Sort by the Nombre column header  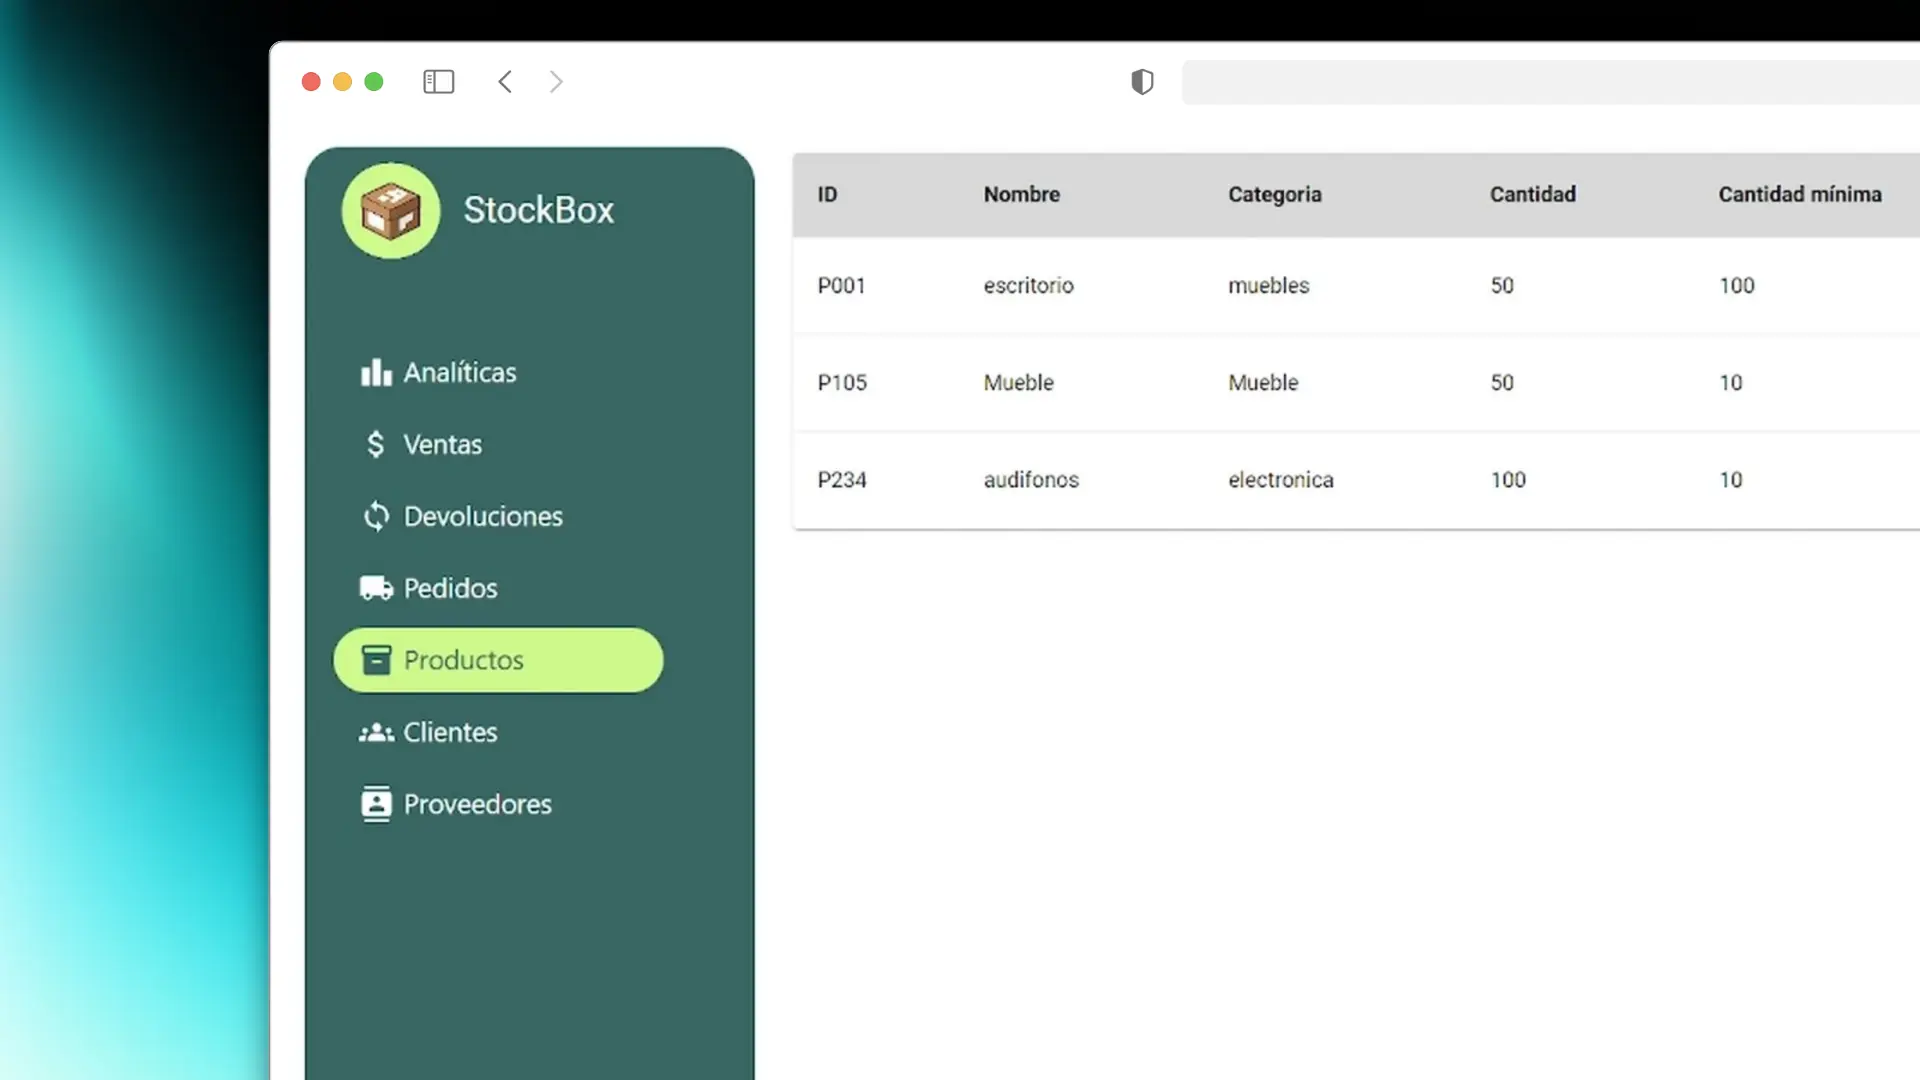[1021, 194]
